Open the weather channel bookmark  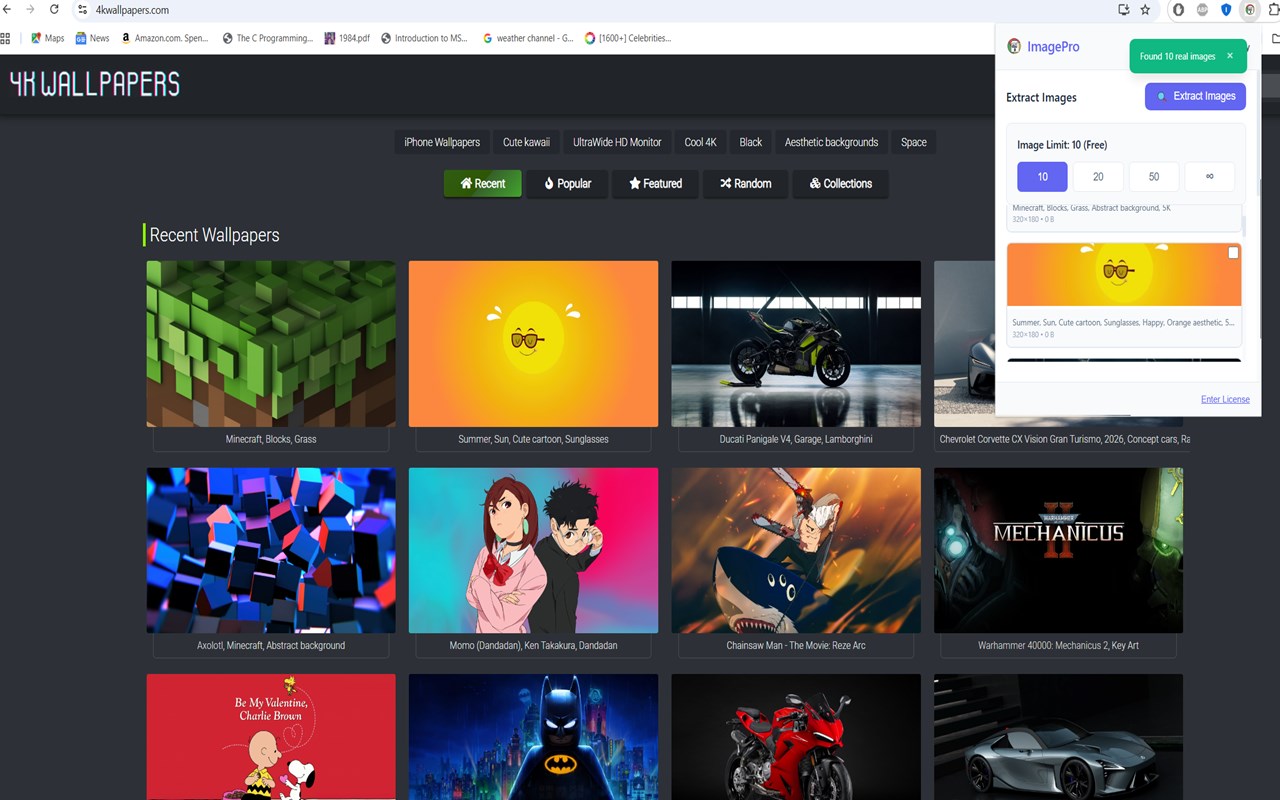(528, 38)
